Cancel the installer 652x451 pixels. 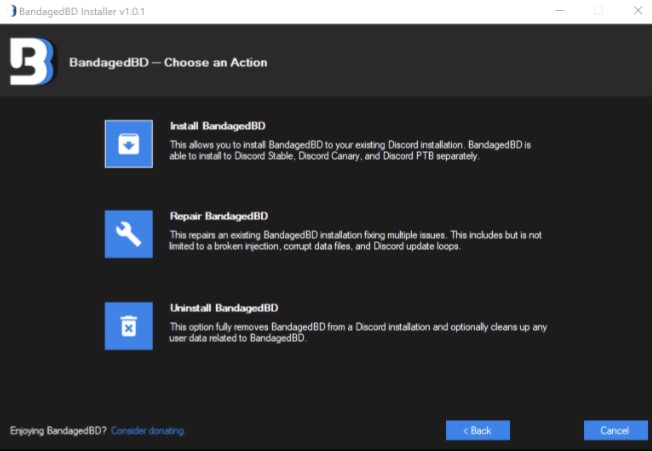[x=615, y=430]
